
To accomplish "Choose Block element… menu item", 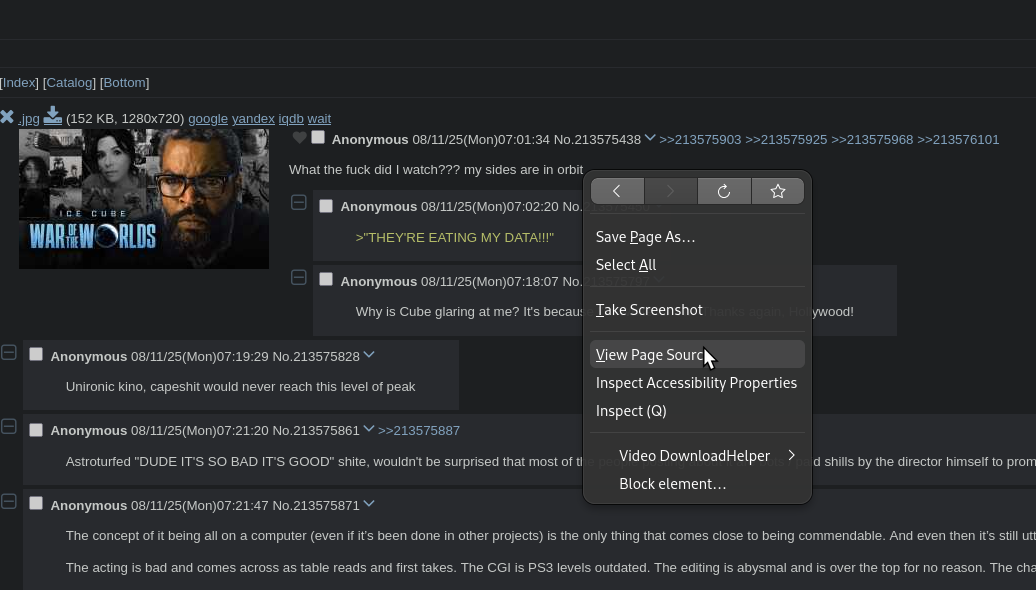I will click(x=697, y=484).
